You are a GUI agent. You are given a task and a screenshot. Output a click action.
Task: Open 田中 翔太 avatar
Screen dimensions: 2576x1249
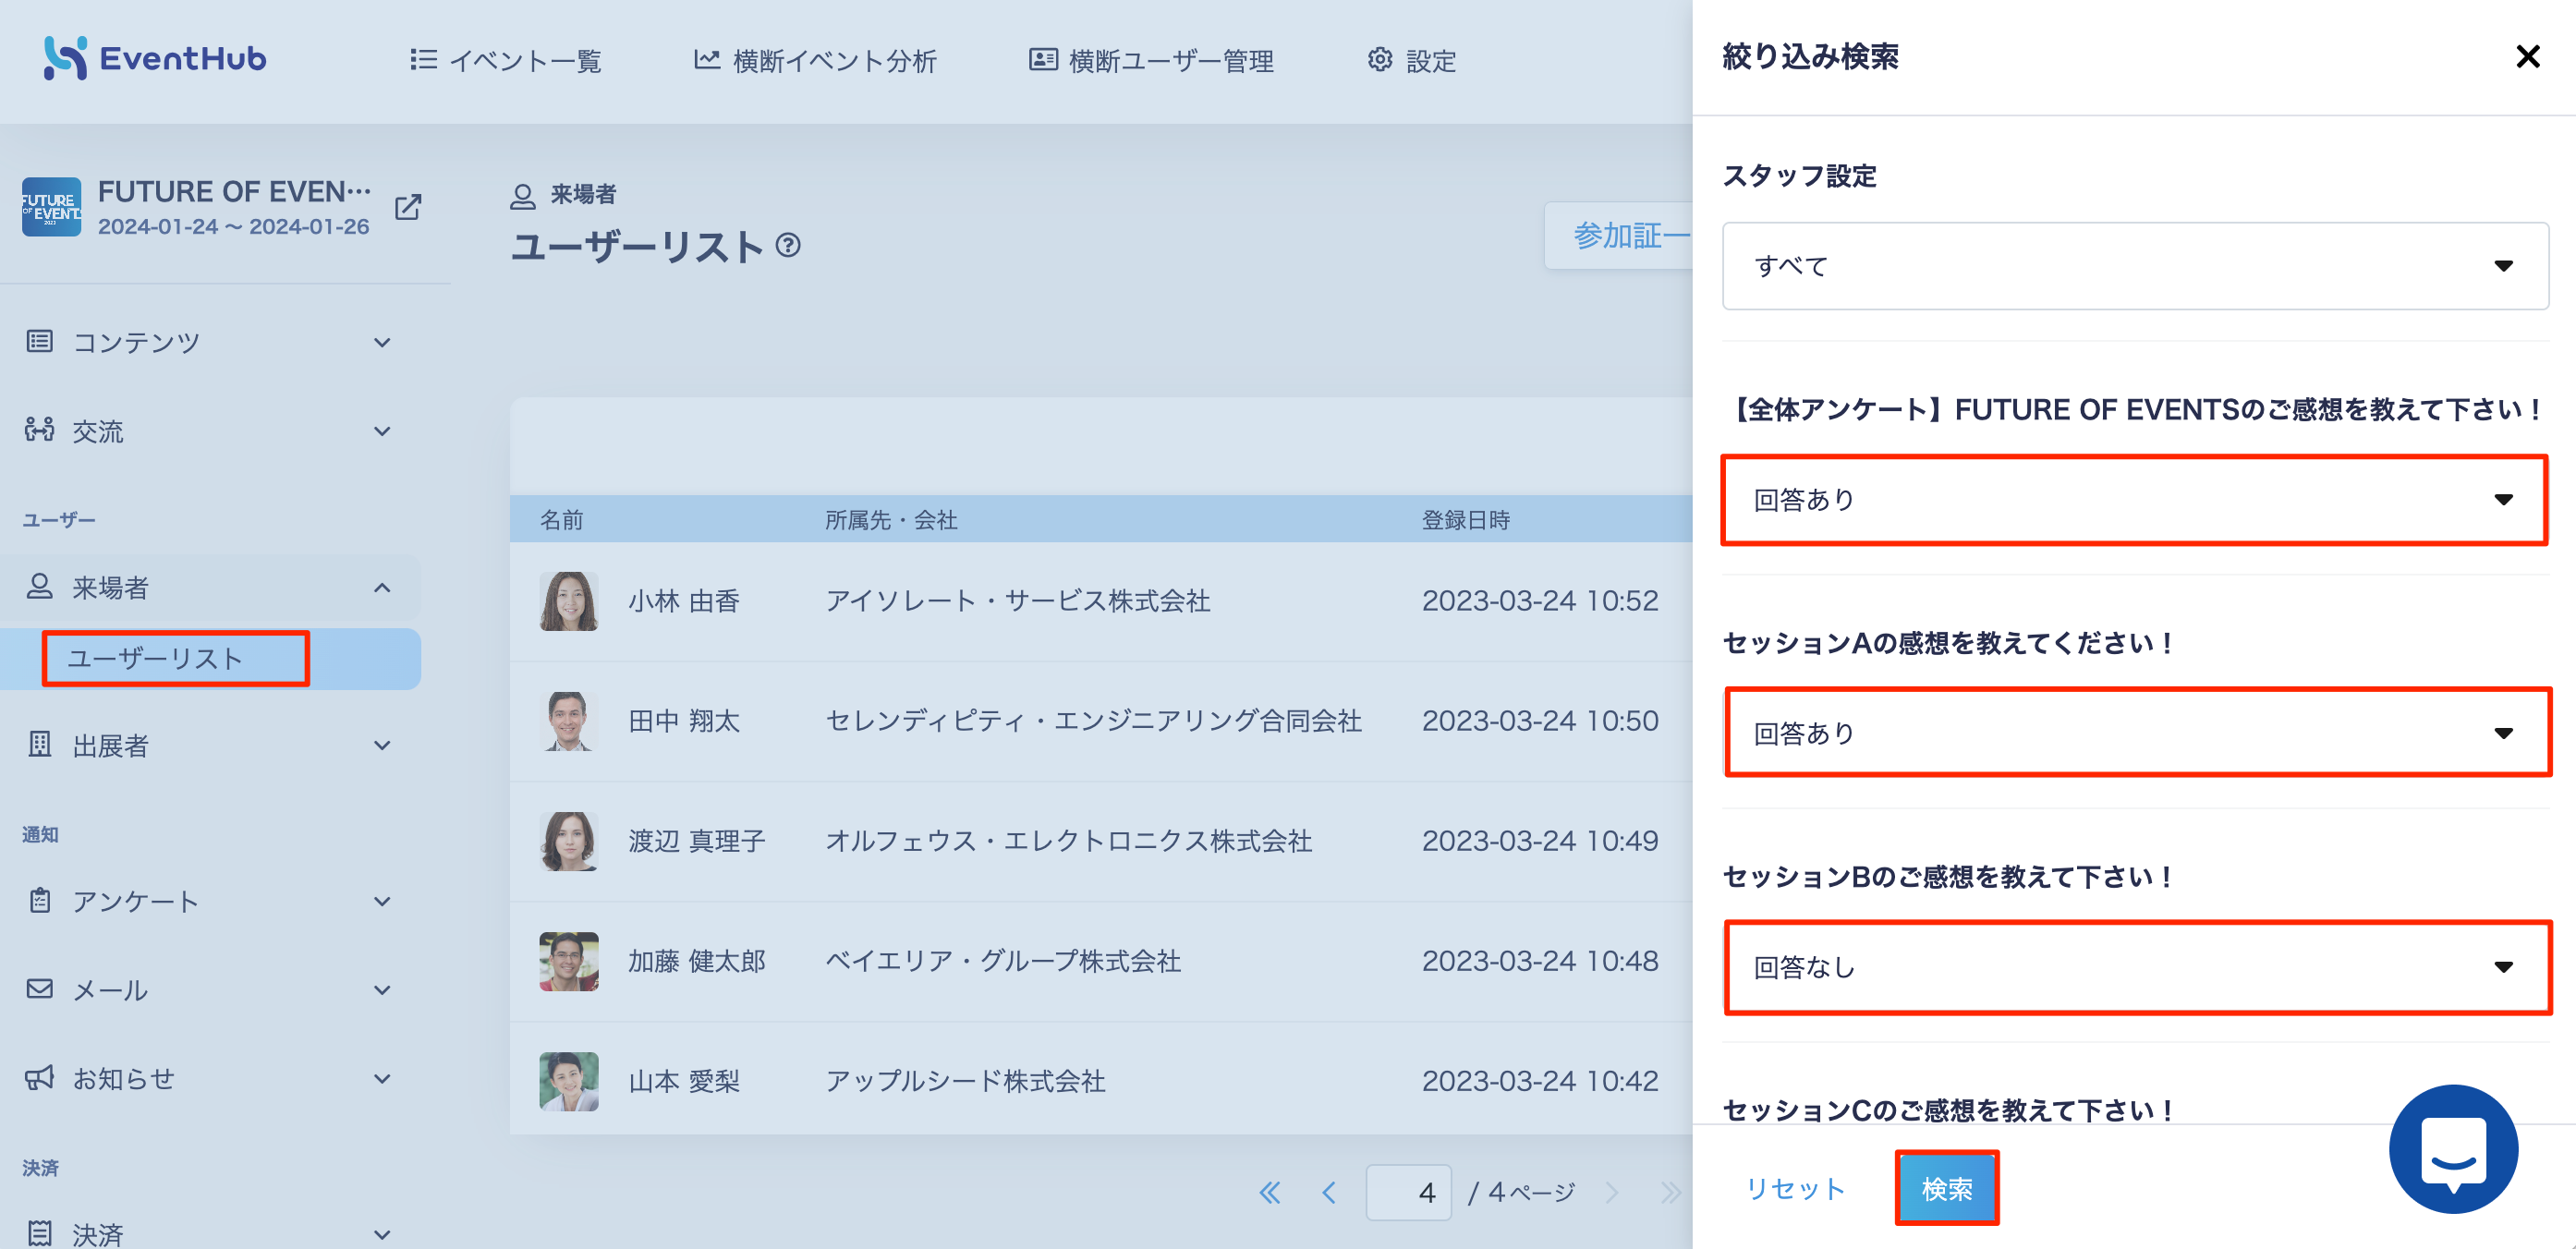569,721
